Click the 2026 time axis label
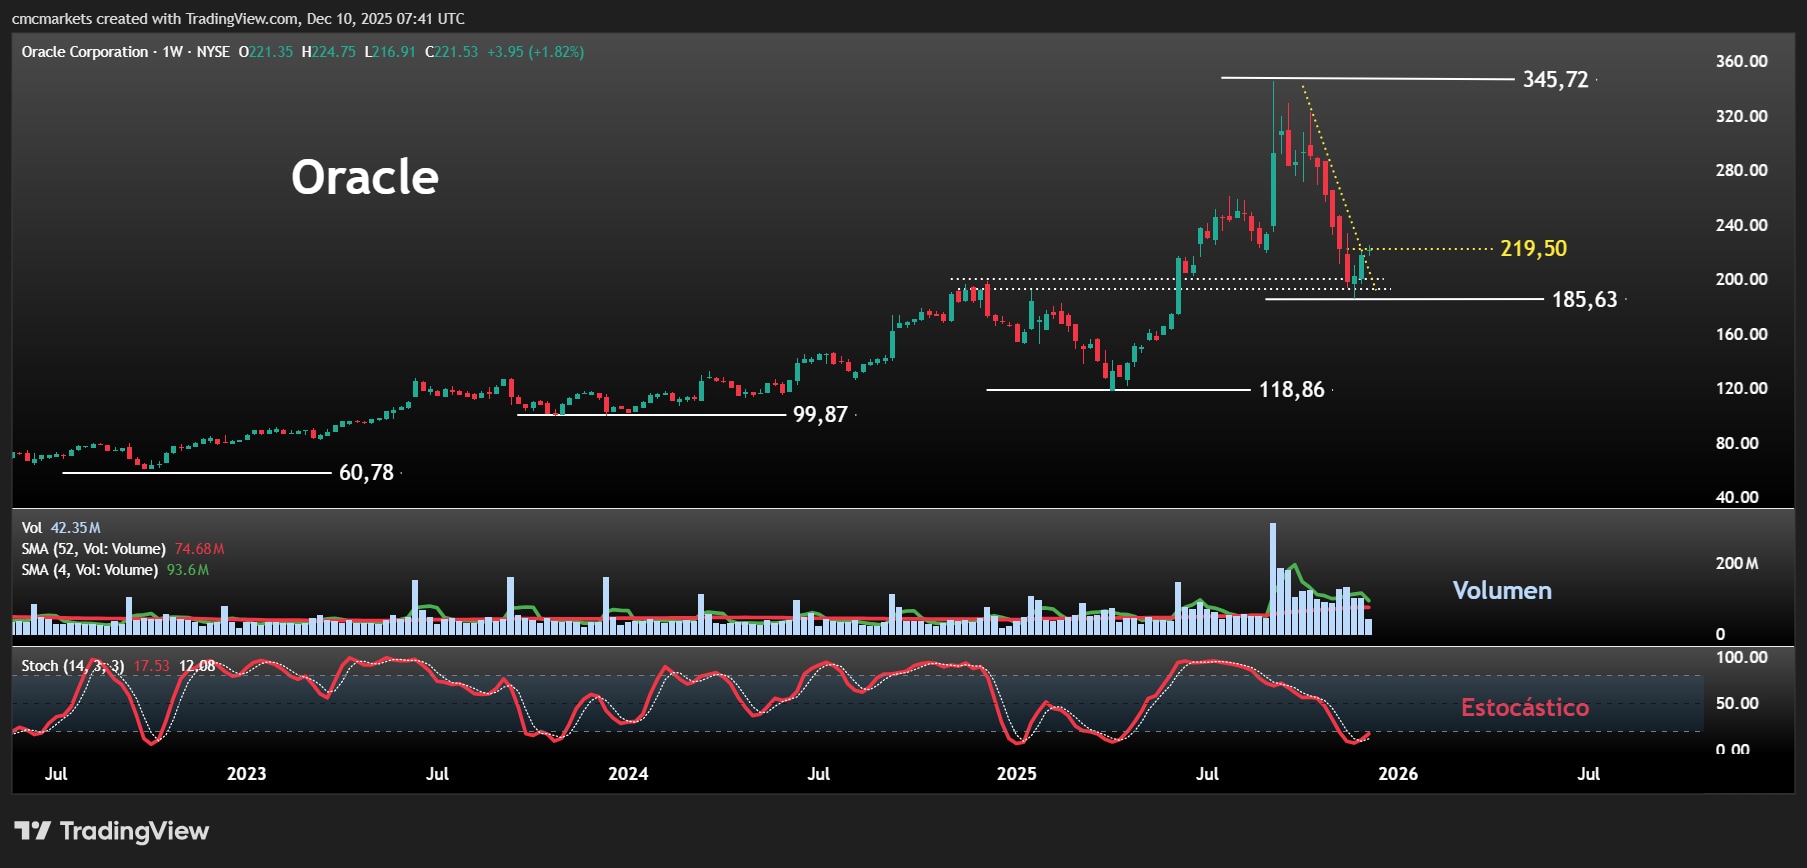Image resolution: width=1807 pixels, height=868 pixels. [x=1398, y=774]
